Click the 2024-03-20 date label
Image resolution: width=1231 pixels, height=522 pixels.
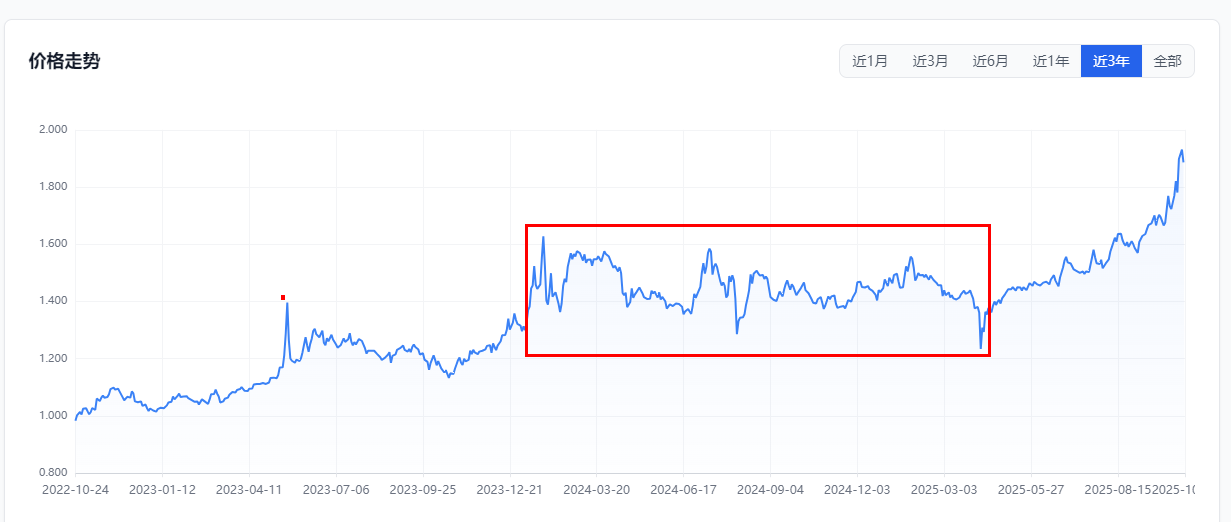tap(597, 490)
